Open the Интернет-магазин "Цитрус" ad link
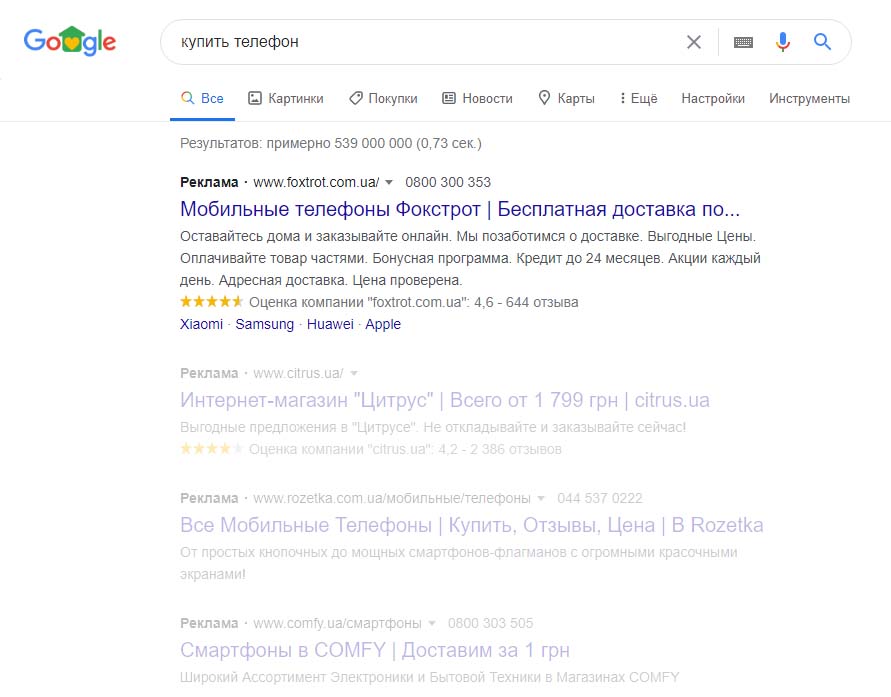 pyautogui.click(x=444, y=400)
